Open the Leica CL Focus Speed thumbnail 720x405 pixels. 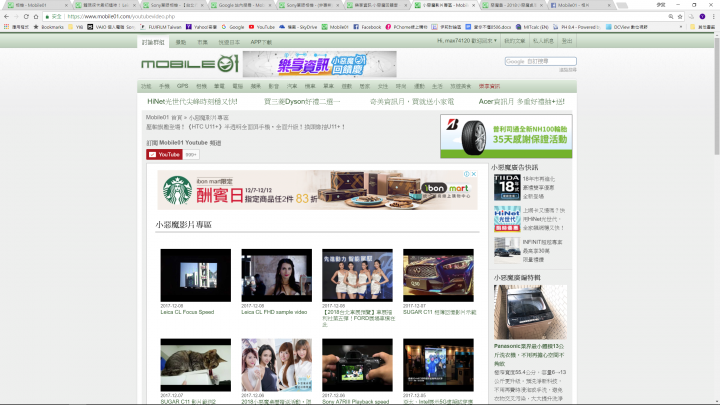click(196, 276)
